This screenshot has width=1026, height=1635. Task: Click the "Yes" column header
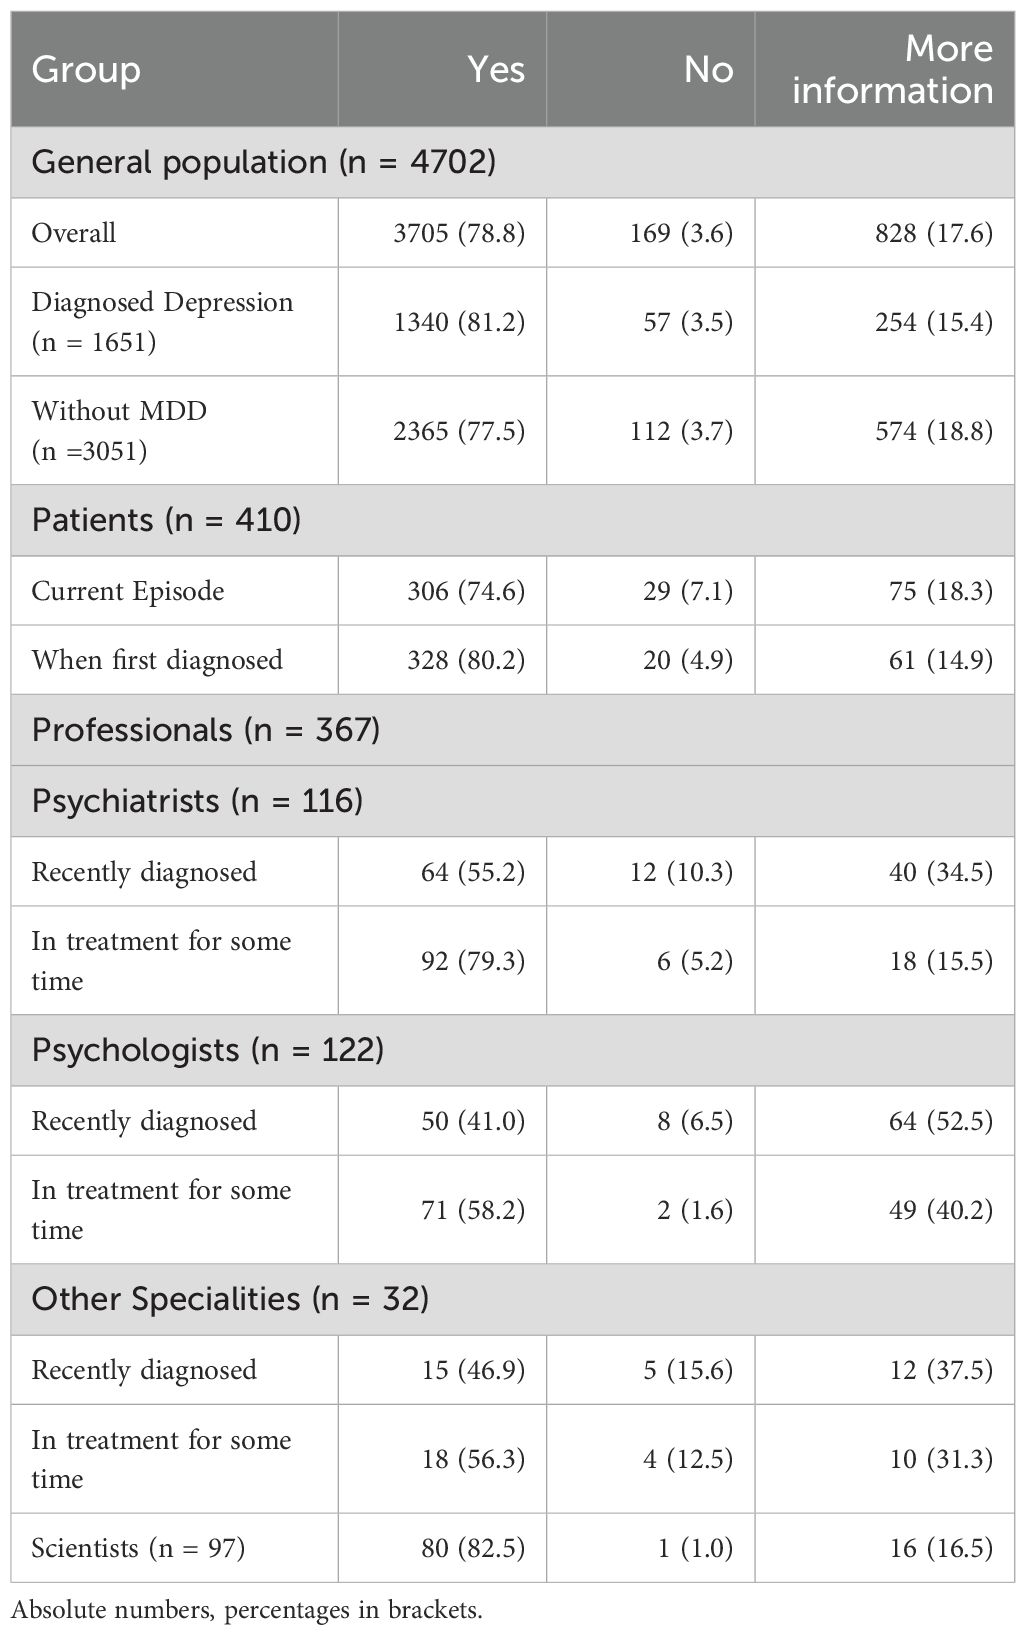495,70
